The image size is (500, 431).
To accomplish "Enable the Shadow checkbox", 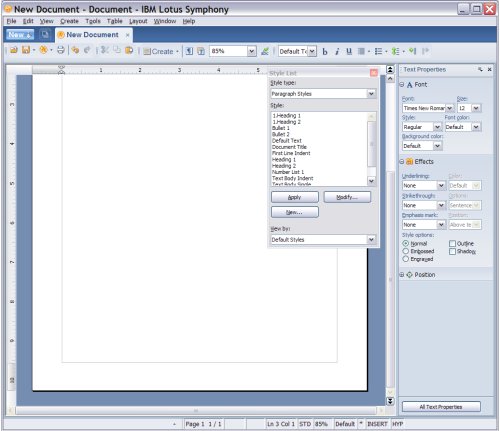I will pyautogui.click(x=452, y=251).
